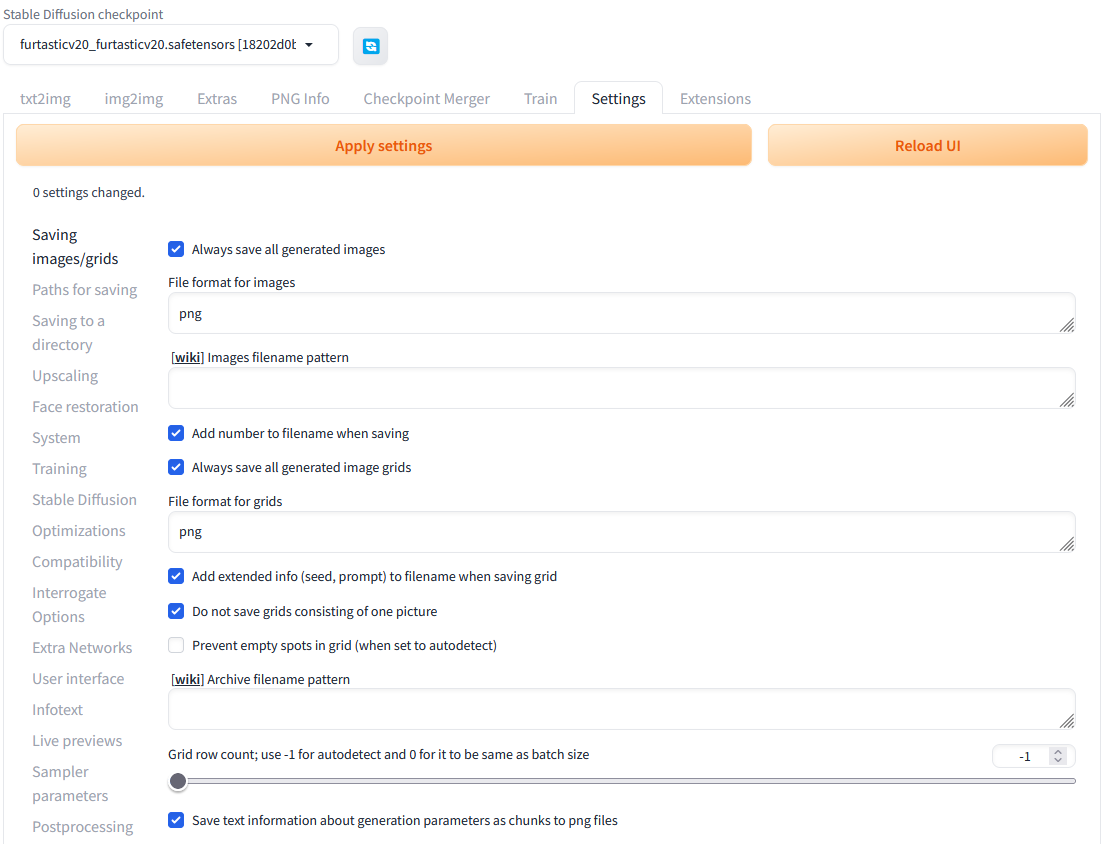Increase Grid row count with up arrow
This screenshot has height=844, width=1107.
(1058, 751)
